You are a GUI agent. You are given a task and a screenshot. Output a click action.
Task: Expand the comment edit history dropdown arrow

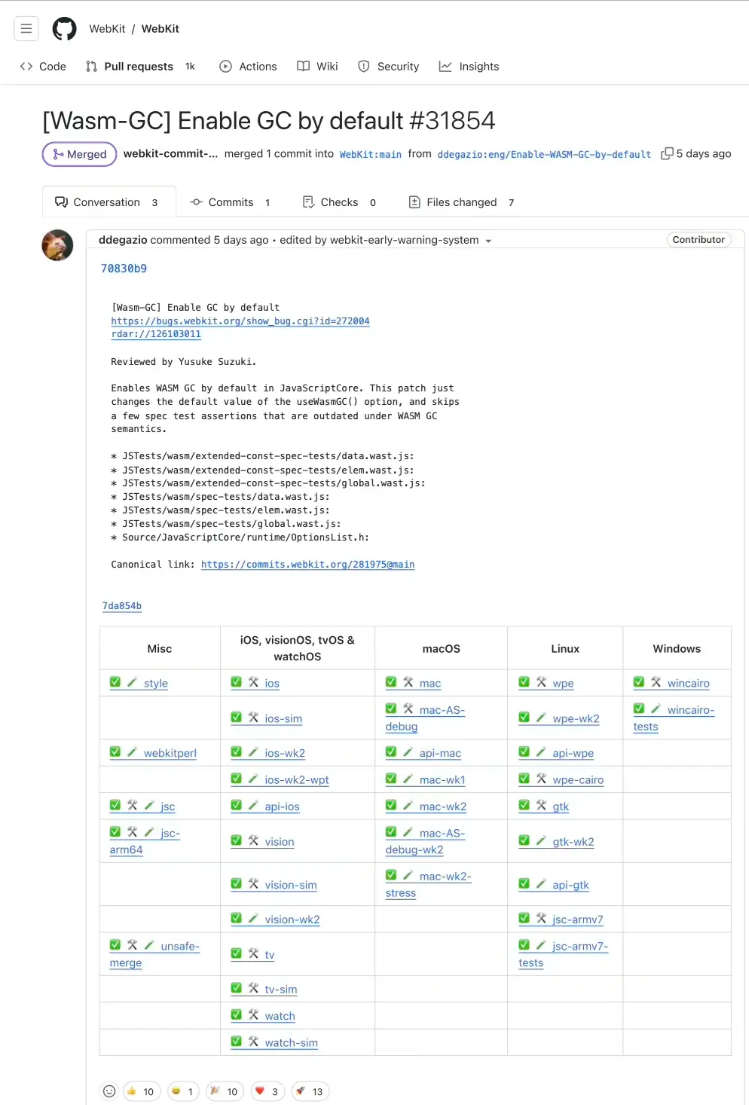(488, 241)
